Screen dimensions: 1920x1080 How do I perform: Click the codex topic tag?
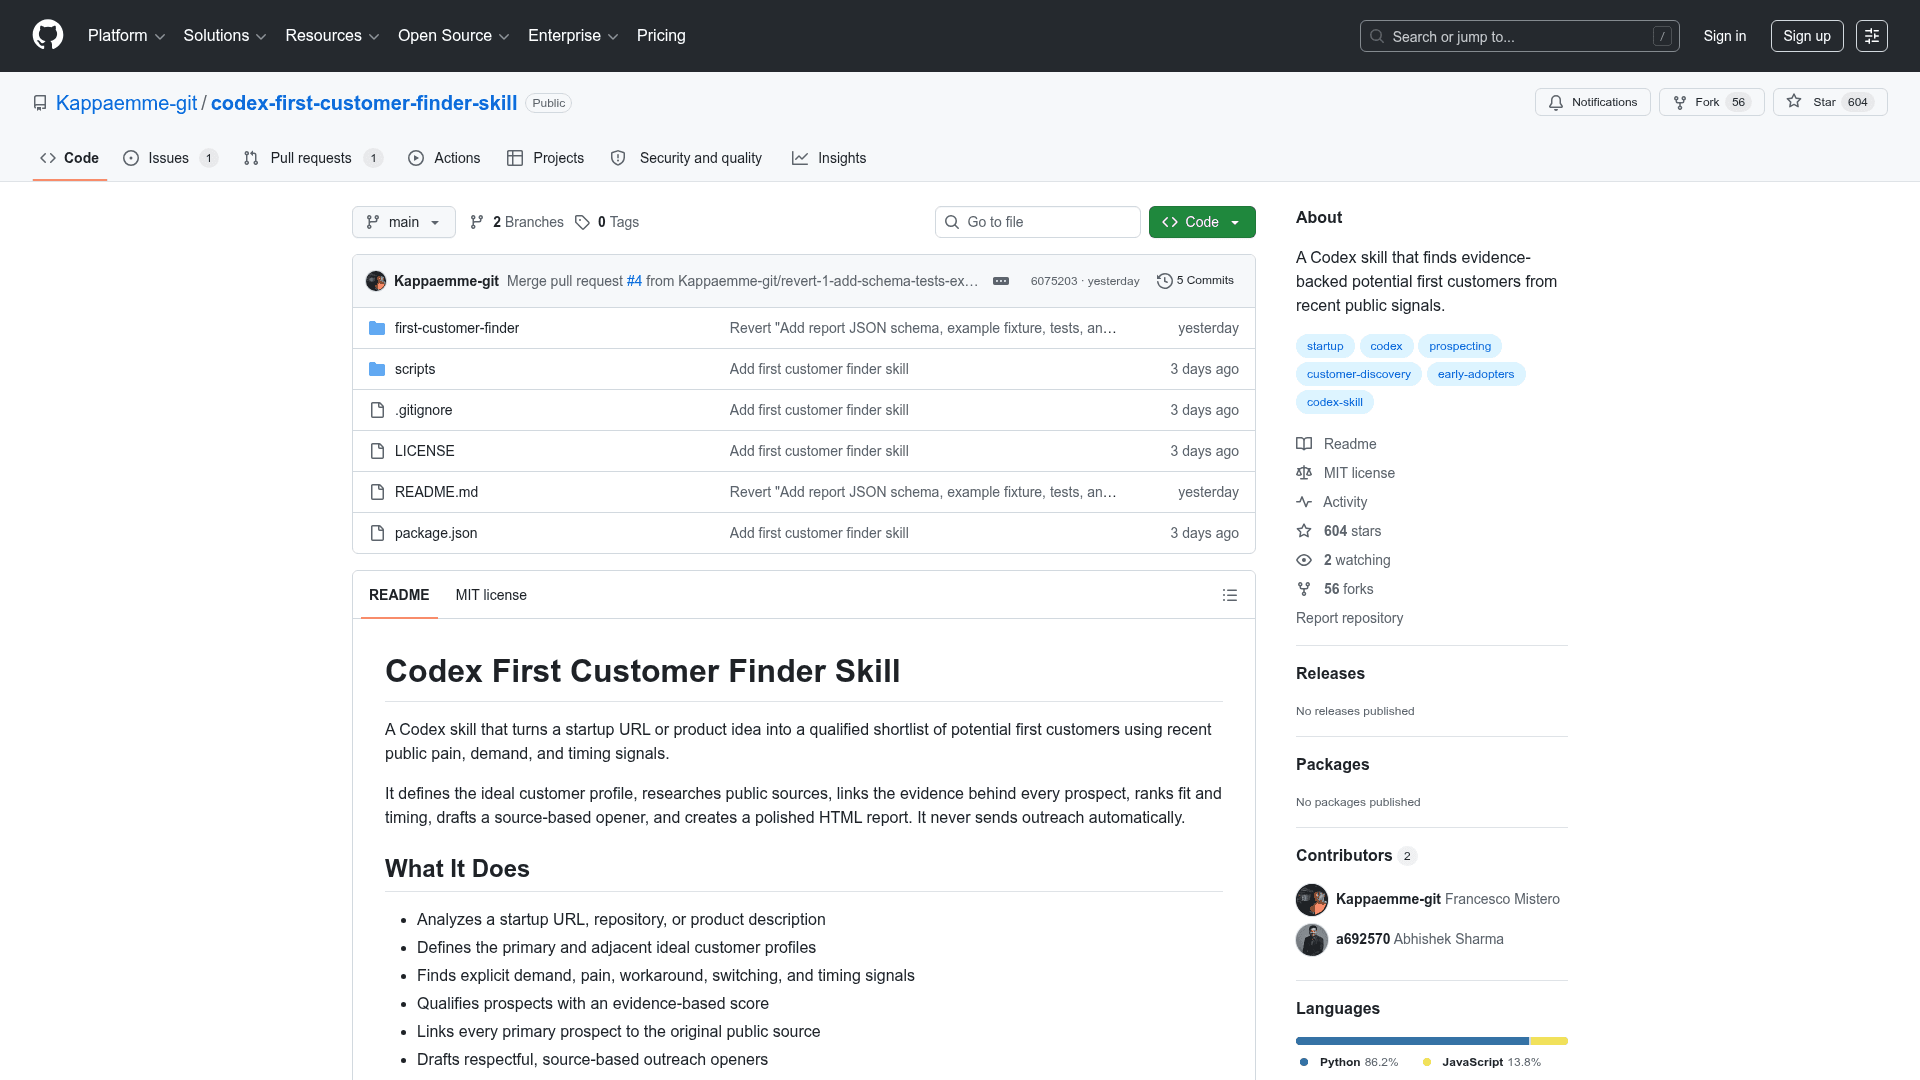[x=1386, y=346]
